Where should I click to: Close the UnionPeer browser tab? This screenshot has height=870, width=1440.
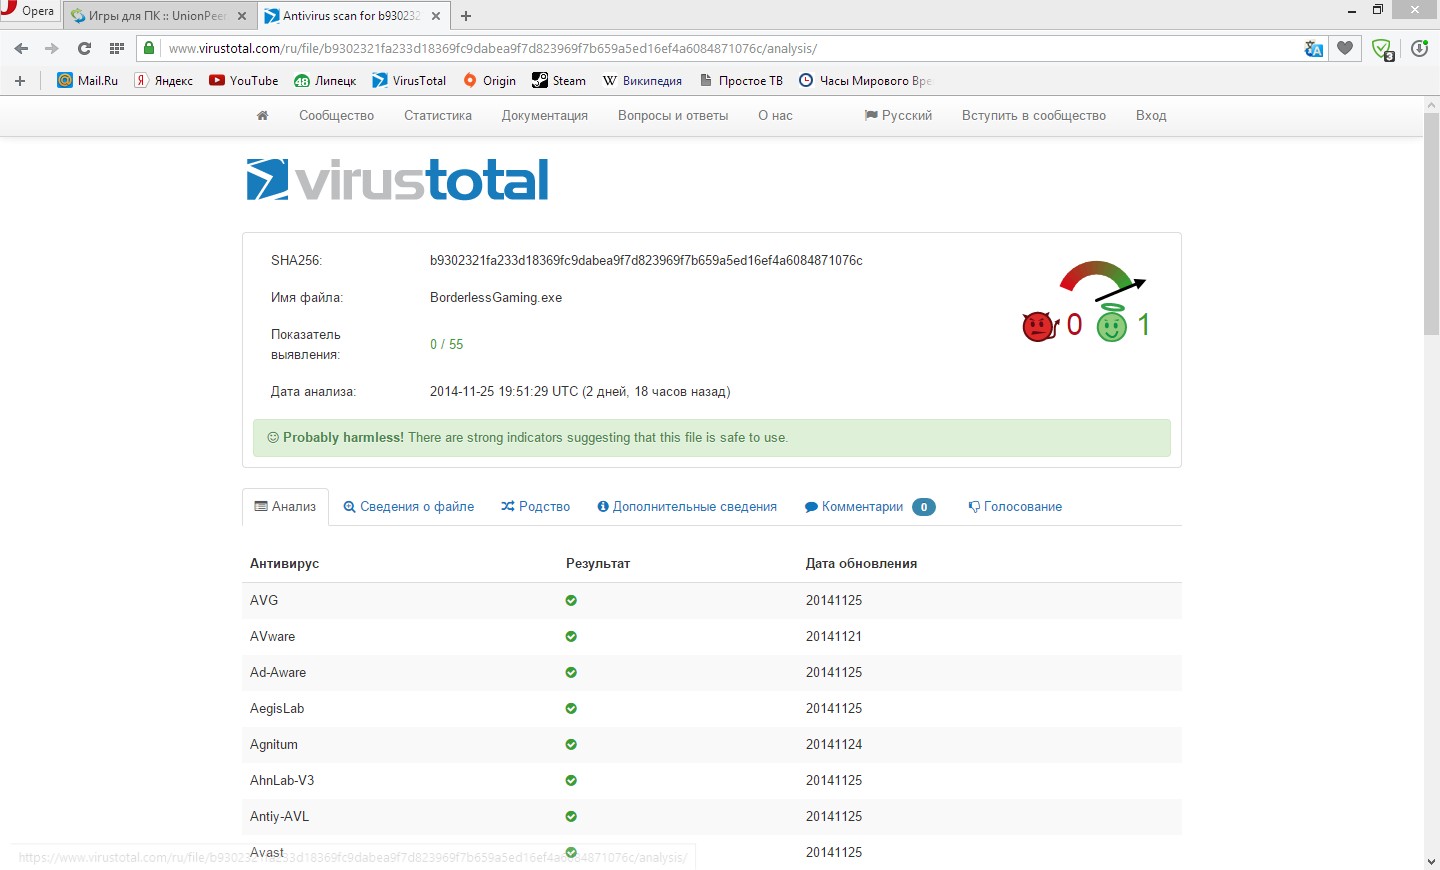(242, 16)
